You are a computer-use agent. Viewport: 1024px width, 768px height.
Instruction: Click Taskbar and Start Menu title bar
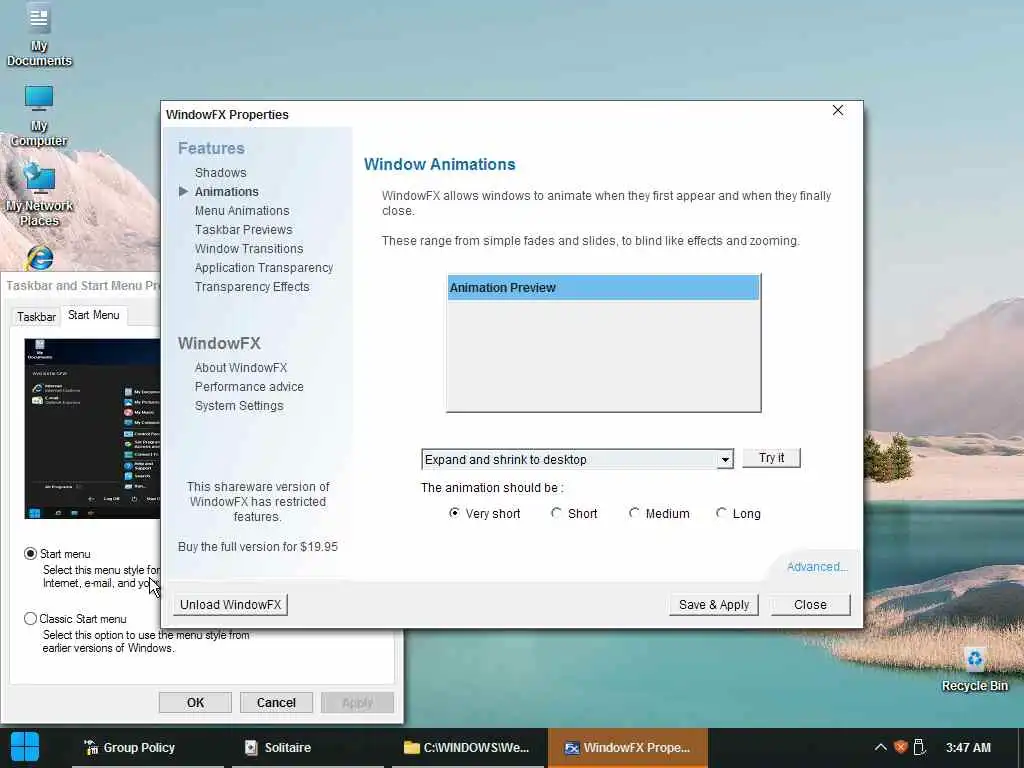pos(82,285)
